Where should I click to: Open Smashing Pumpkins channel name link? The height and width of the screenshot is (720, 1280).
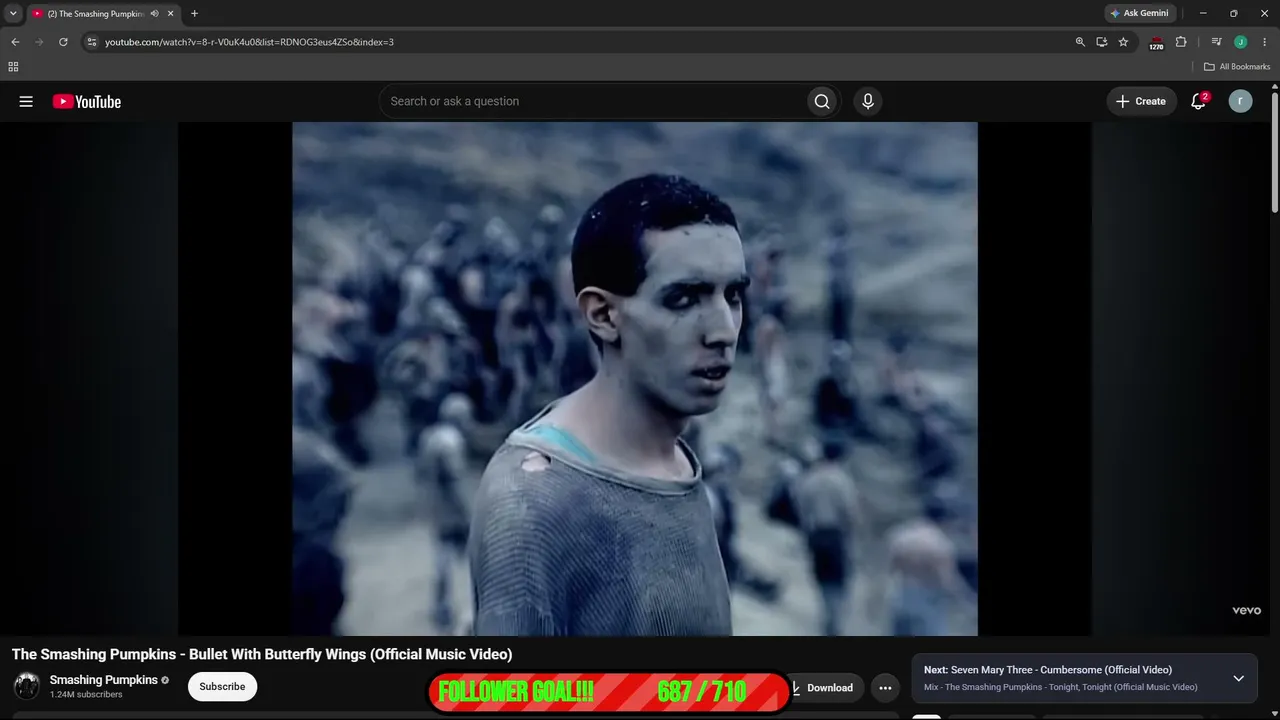point(104,680)
